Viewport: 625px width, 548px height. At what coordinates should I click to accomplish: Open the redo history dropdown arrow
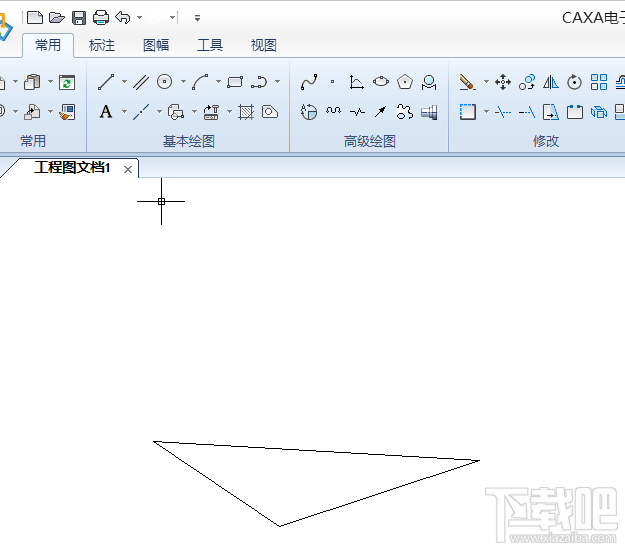click(172, 18)
